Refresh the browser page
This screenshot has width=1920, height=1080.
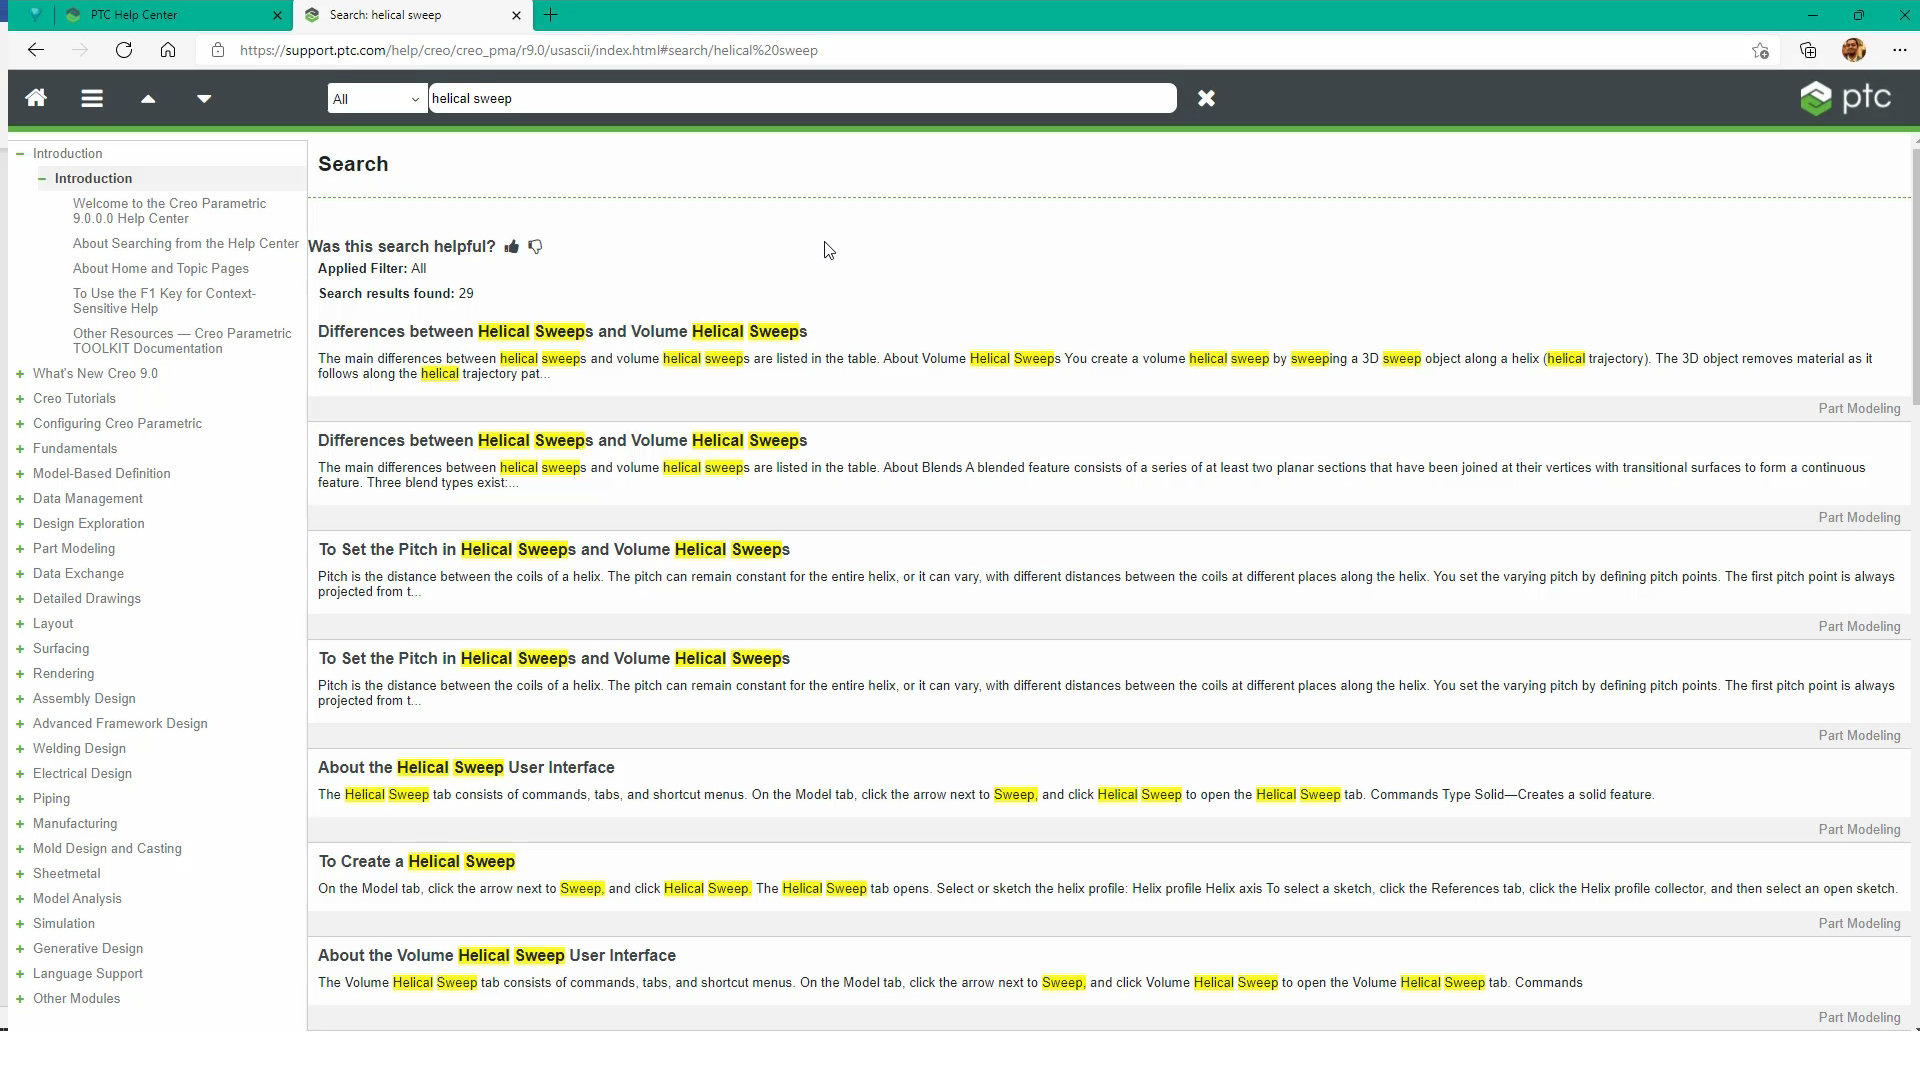pos(124,50)
